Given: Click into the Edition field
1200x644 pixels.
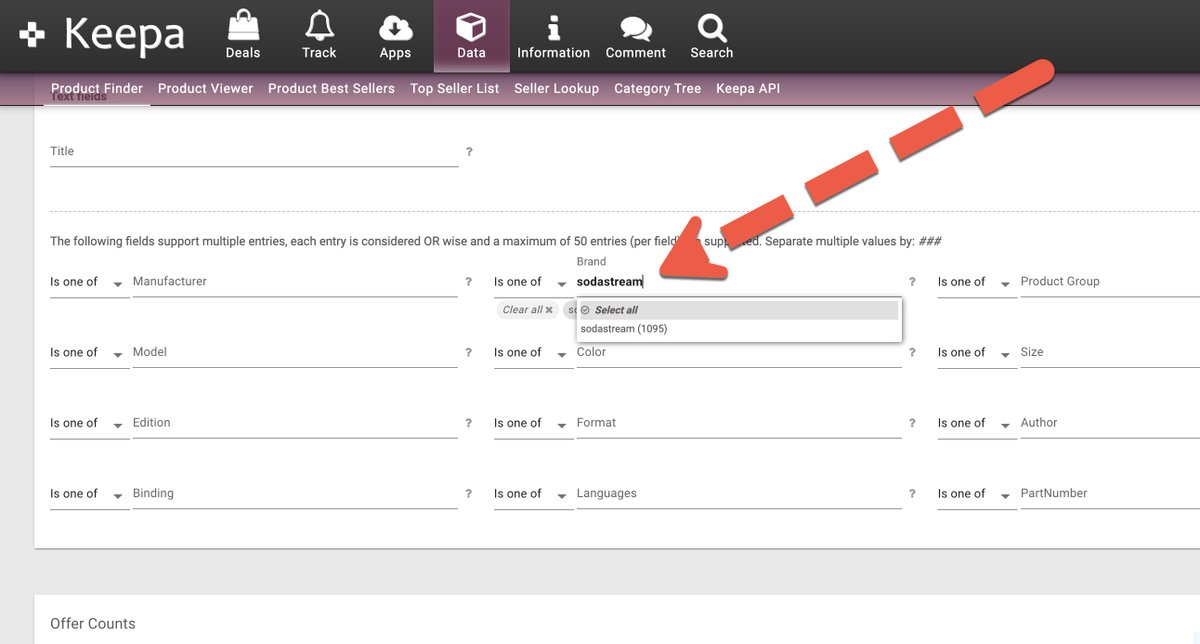Looking at the screenshot, I should pos(295,424).
